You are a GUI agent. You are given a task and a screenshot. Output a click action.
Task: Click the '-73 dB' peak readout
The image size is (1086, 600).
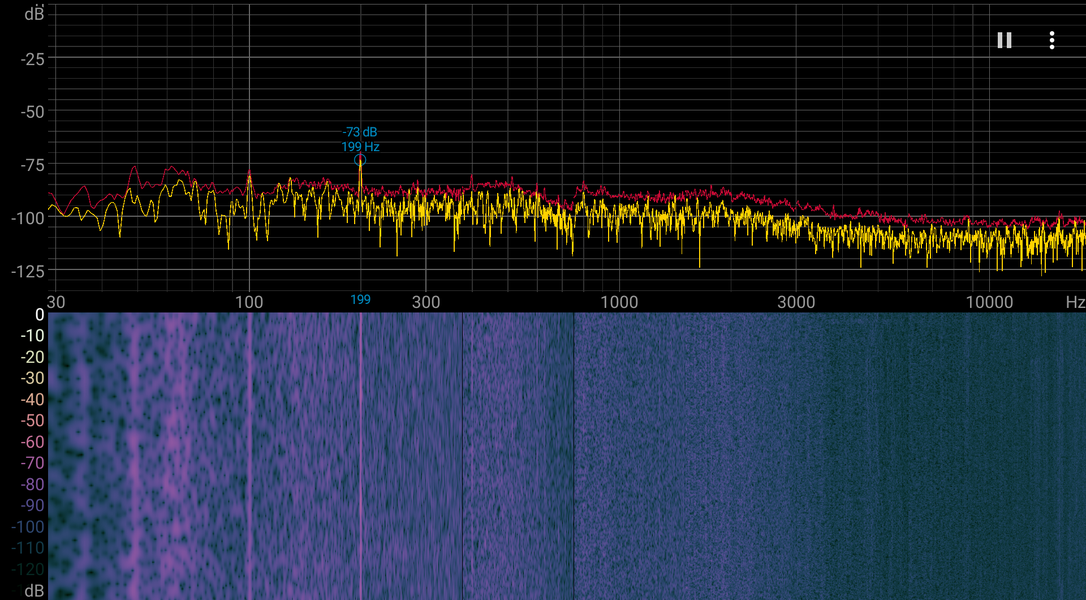click(360, 132)
